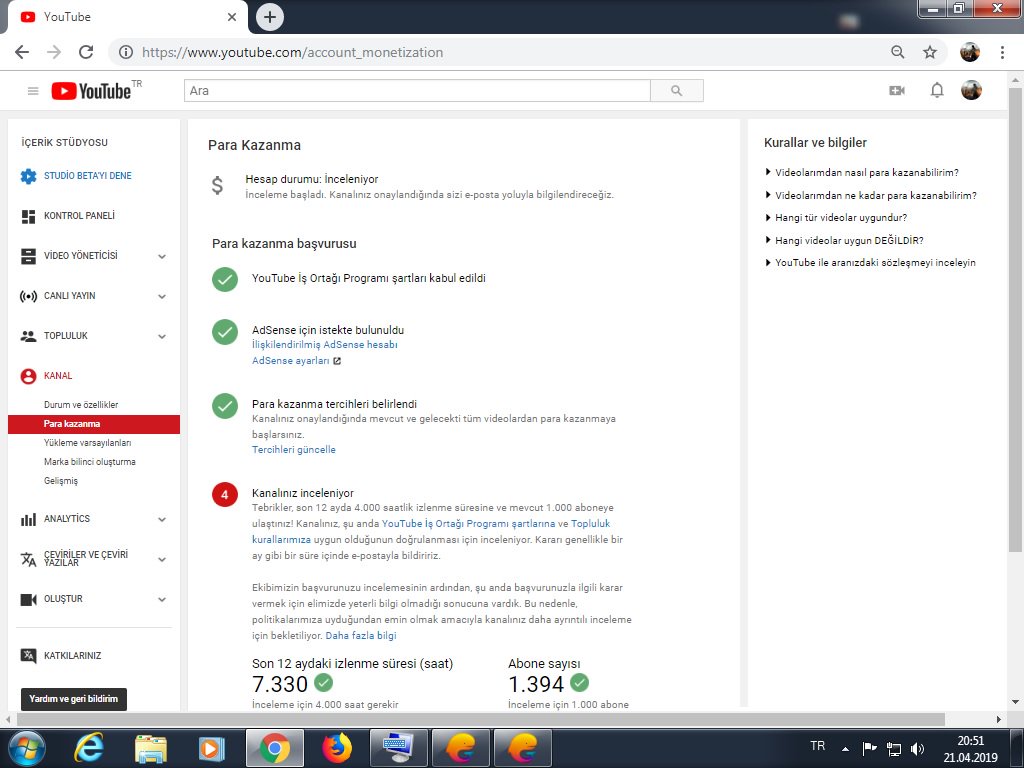Image resolution: width=1024 pixels, height=768 pixels.
Task: Open AdSense ayarları link
Action: click(x=291, y=360)
